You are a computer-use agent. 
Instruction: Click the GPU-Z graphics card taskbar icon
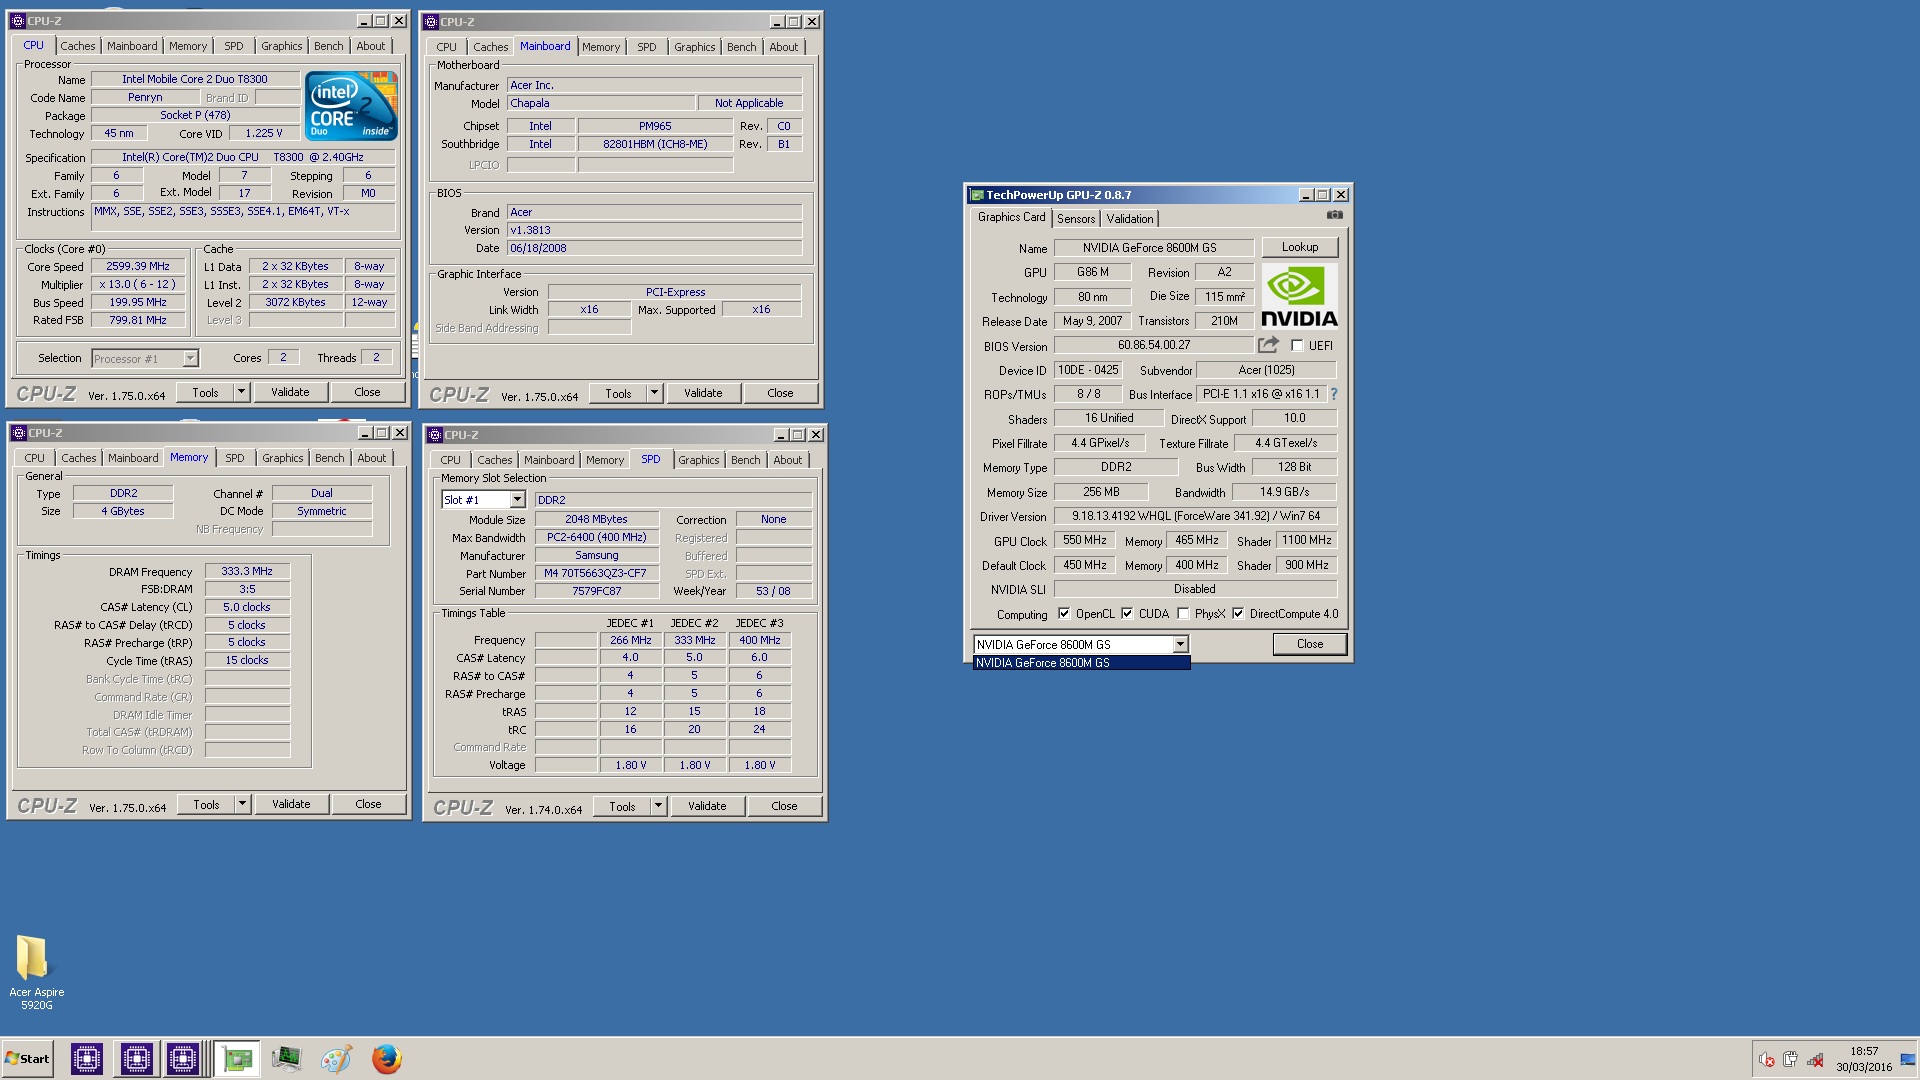pos(237,1059)
